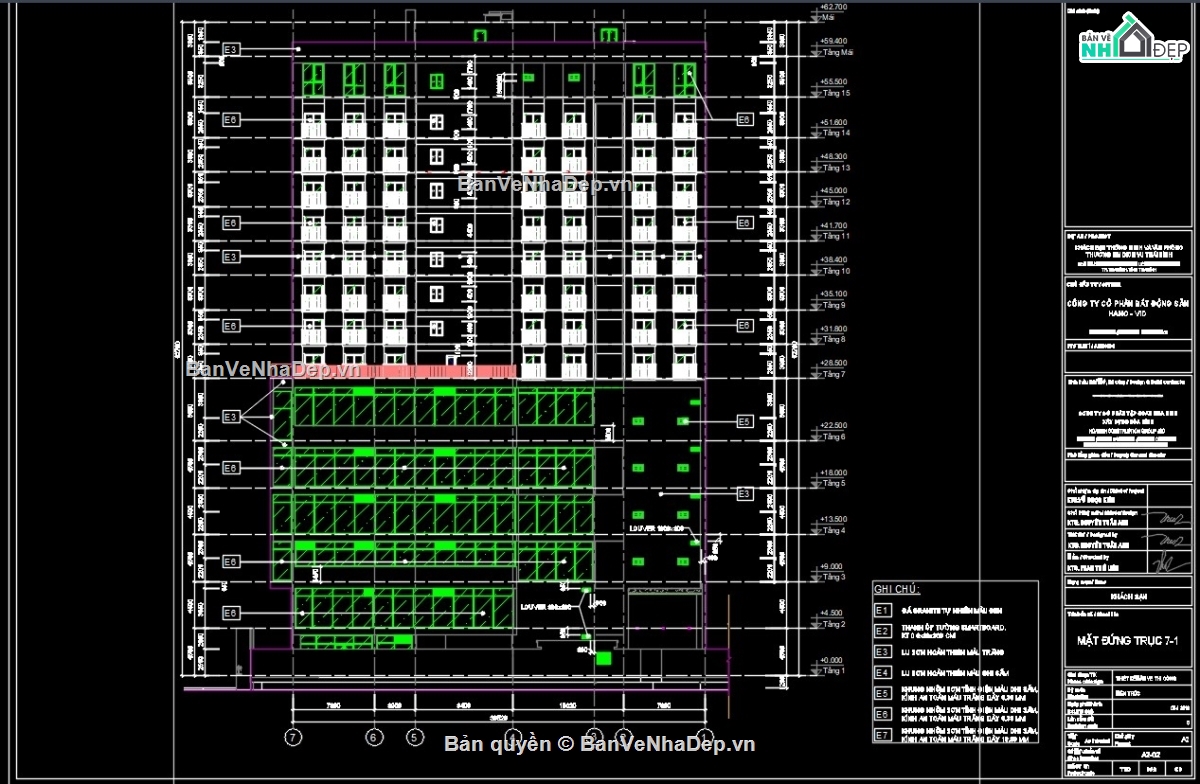The width and height of the screenshot is (1200, 784).
Task: Pick the +45.000 elevation marker text
Action: tap(835, 191)
